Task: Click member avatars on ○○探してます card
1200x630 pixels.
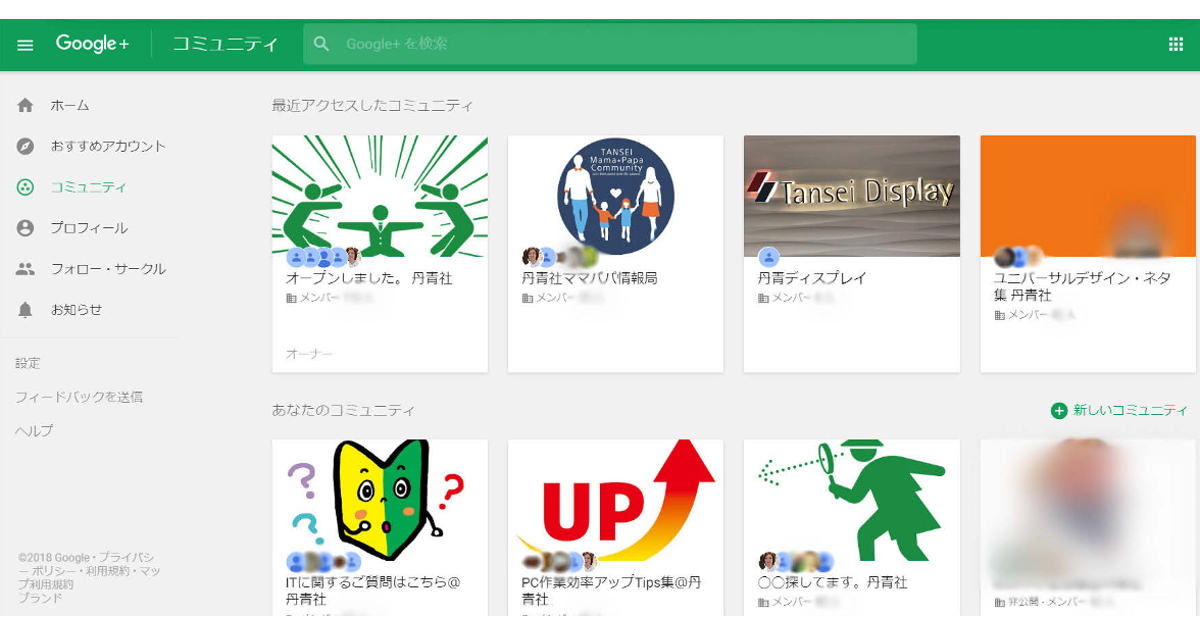Action: coord(795,561)
